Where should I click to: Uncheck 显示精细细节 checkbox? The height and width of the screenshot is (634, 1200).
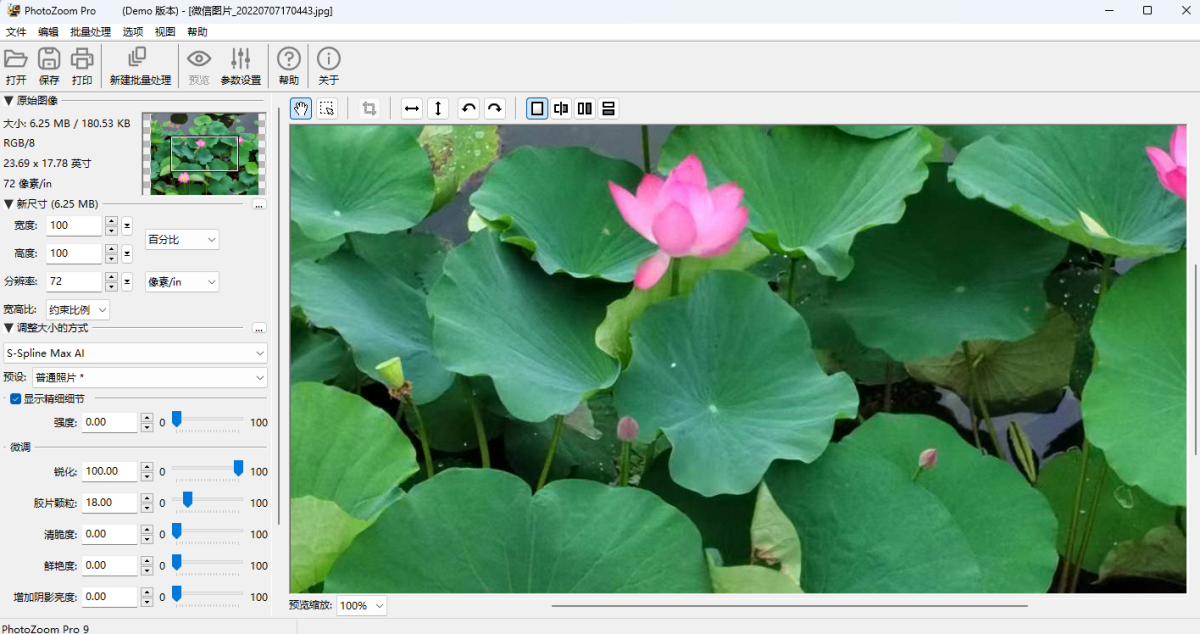click(15, 399)
